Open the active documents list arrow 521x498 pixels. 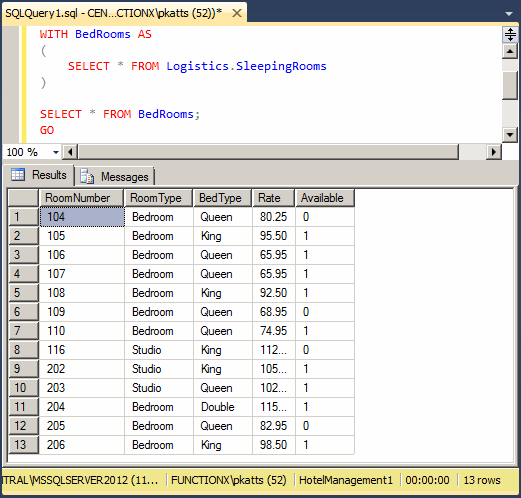click(x=509, y=14)
